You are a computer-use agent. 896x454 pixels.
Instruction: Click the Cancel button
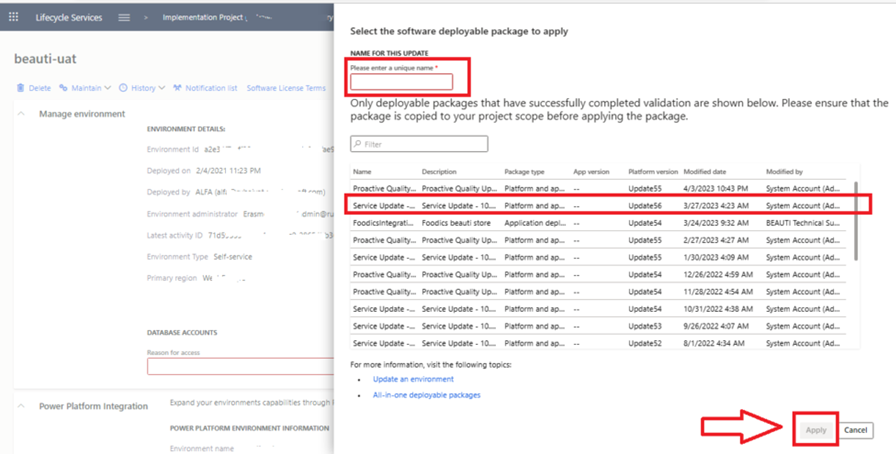[855, 430]
